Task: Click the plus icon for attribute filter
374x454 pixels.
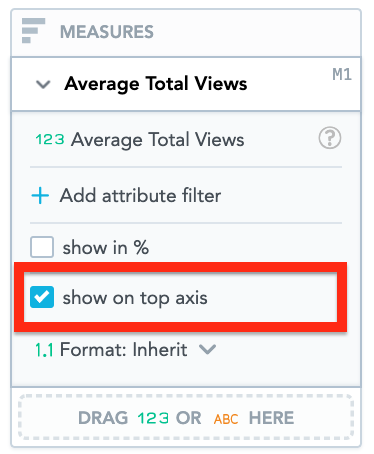Action: [x=40, y=195]
